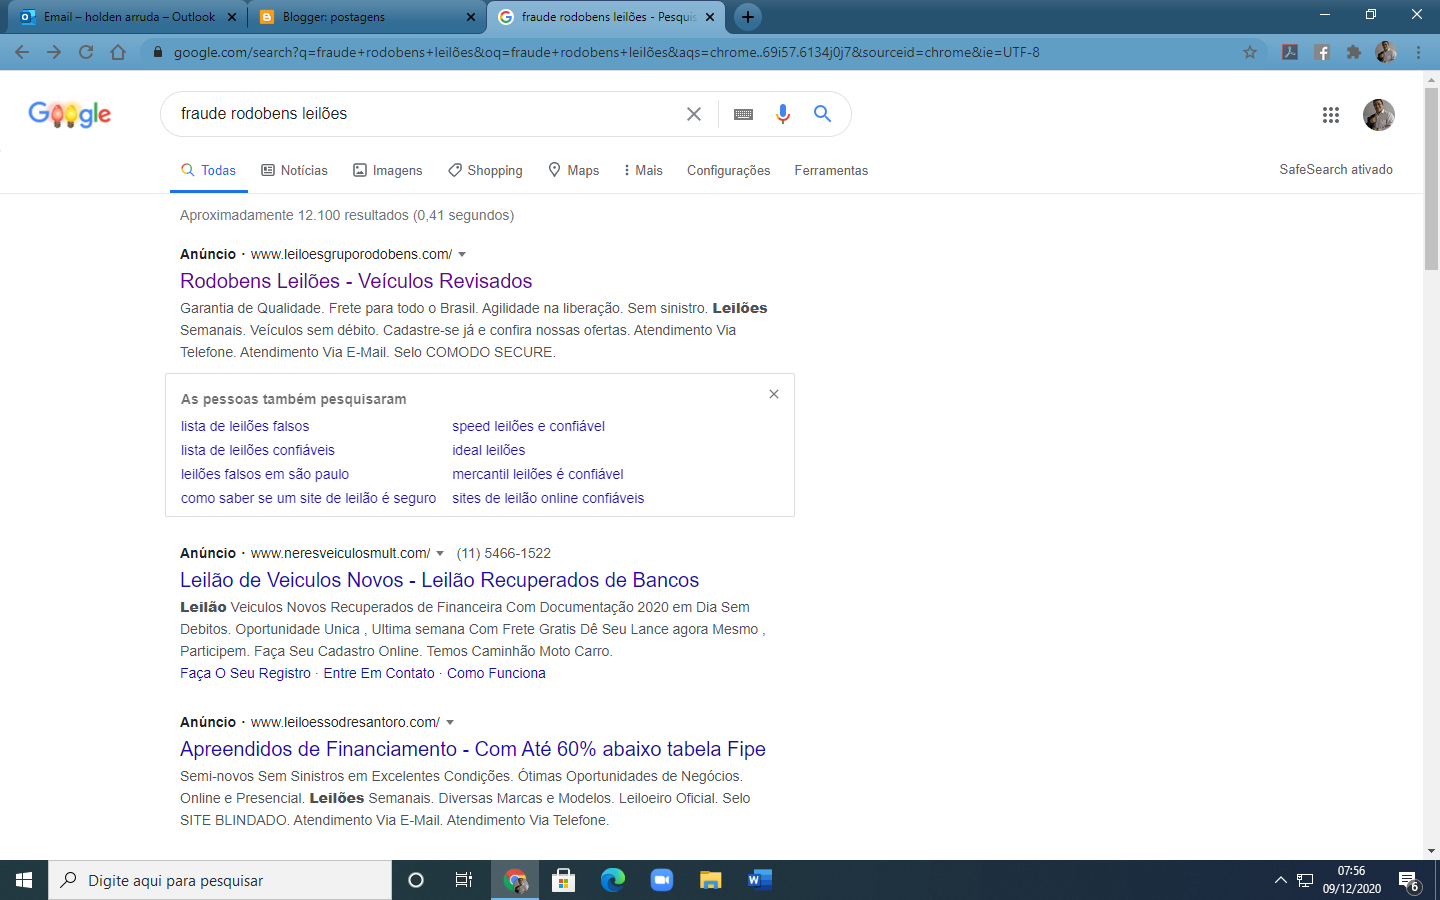
Task: Open the Chrome profile avatar in toolbar
Action: pyautogui.click(x=1386, y=52)
